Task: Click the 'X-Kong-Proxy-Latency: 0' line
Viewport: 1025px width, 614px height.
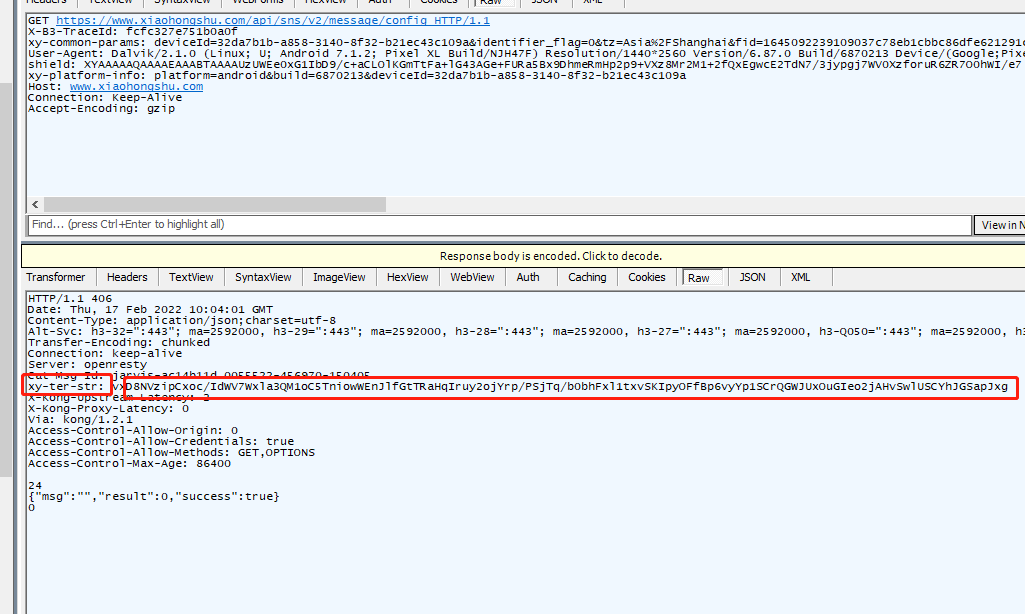Action: coord(109,409)
